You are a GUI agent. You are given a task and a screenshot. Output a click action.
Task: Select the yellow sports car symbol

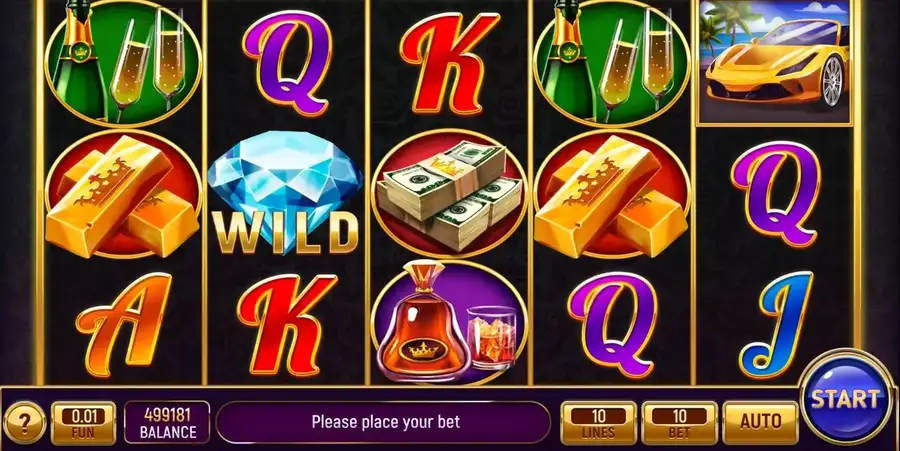[x=774, y=61]
